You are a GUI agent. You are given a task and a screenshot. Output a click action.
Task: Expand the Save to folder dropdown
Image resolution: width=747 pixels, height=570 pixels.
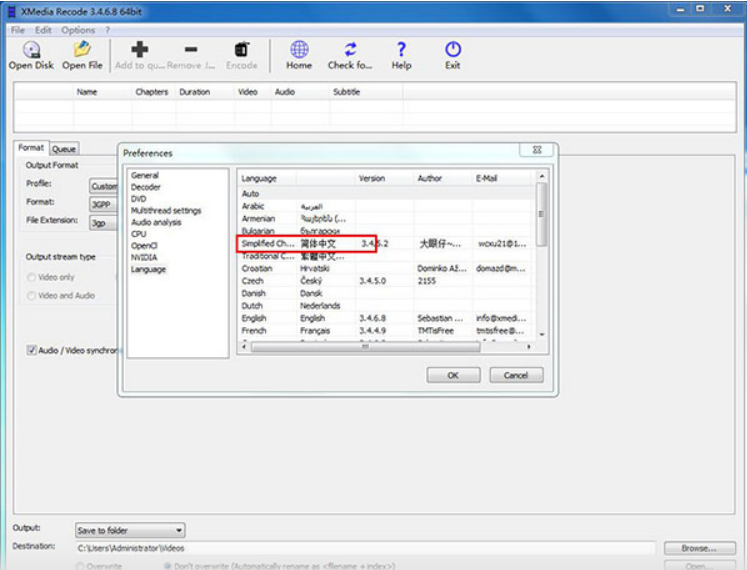click(130, 530)
